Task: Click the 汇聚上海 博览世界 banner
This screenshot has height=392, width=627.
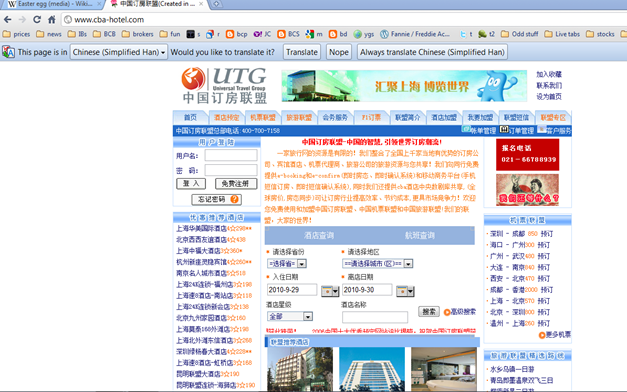Action: (404, 86)
